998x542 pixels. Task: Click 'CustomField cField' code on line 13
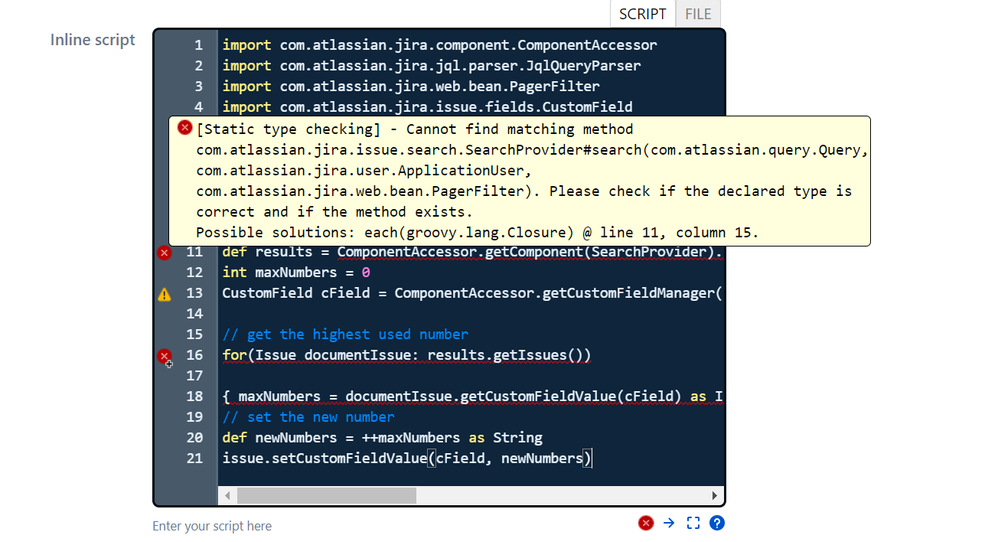pyautogui.click(x=472, y=293)
